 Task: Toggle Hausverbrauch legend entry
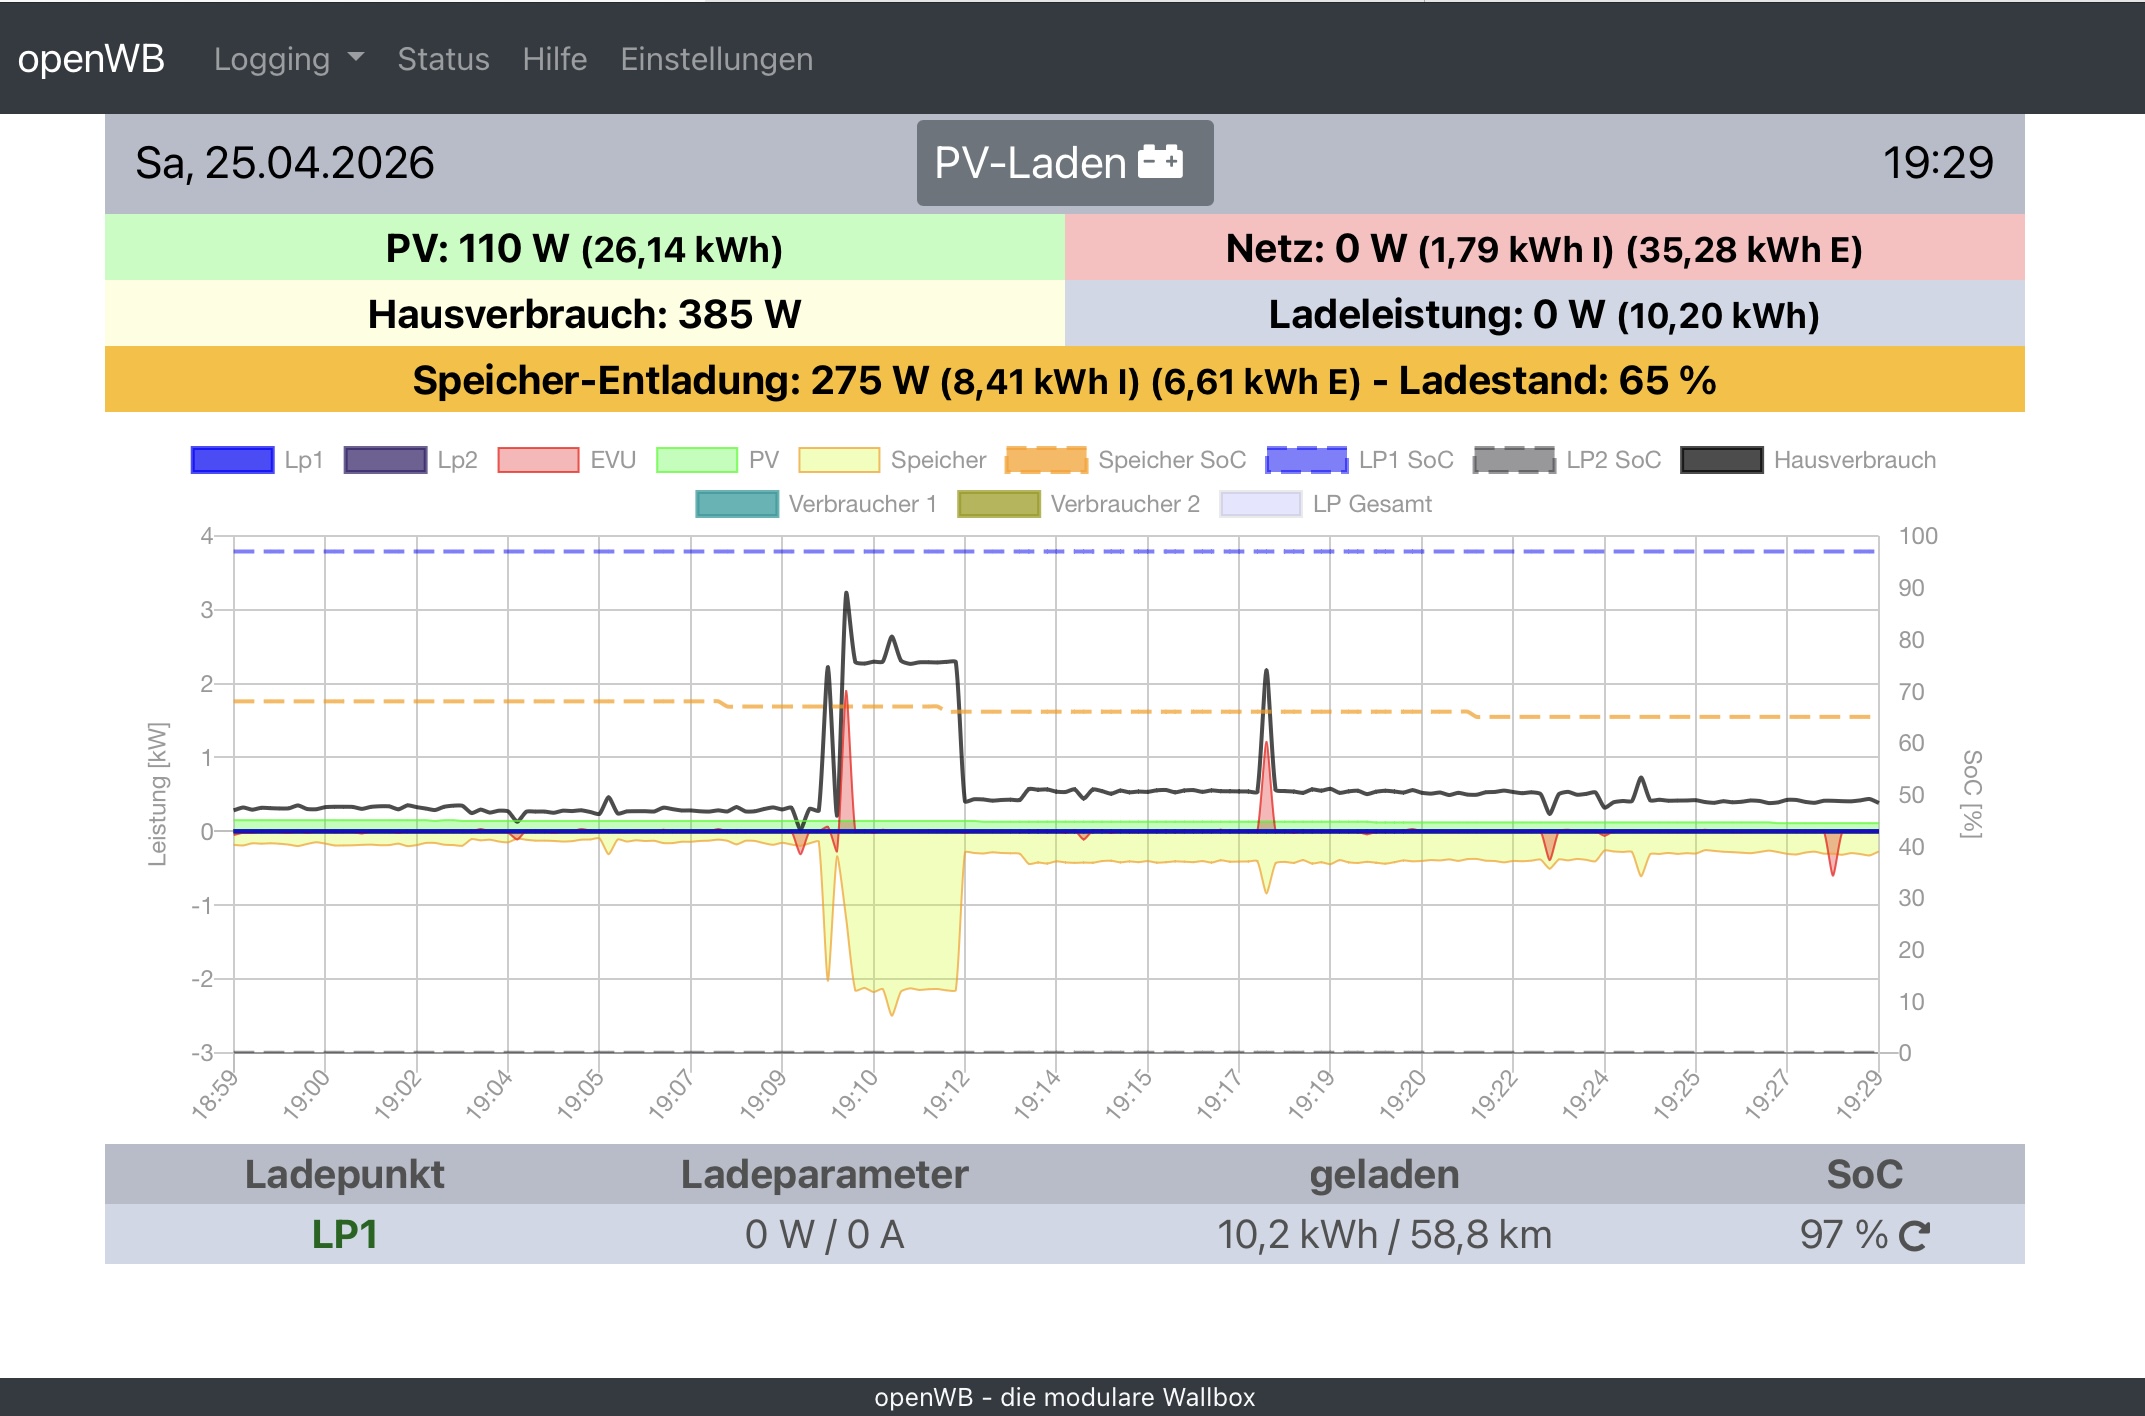tap(1721, 460)
